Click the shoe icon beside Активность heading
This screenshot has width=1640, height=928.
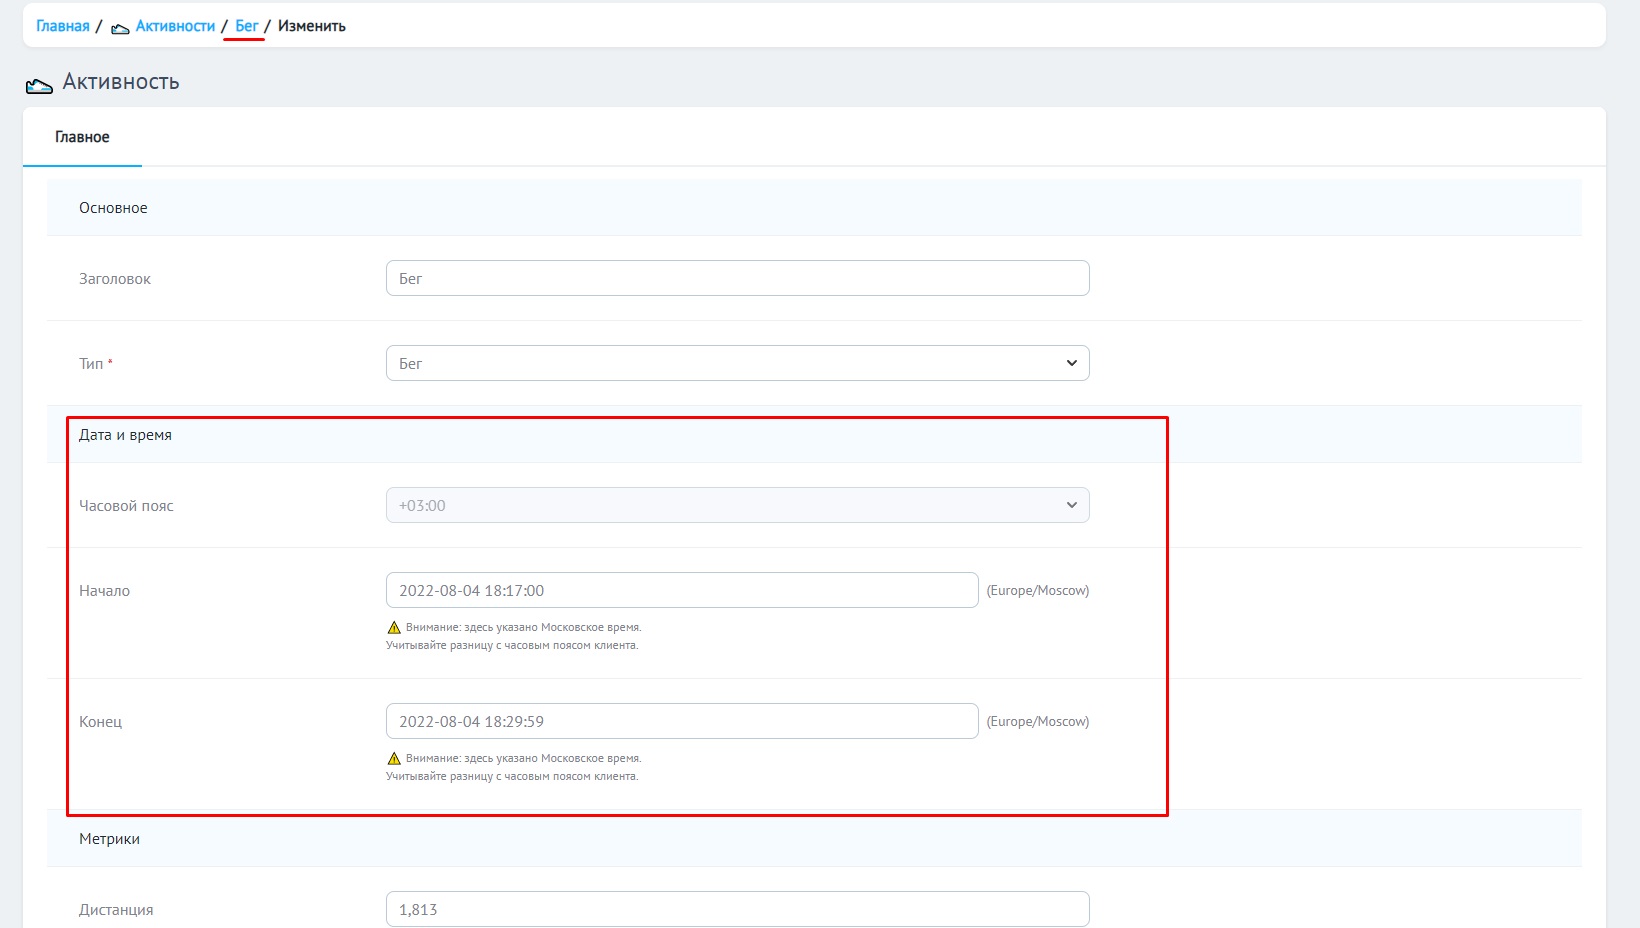click(39, 86)
